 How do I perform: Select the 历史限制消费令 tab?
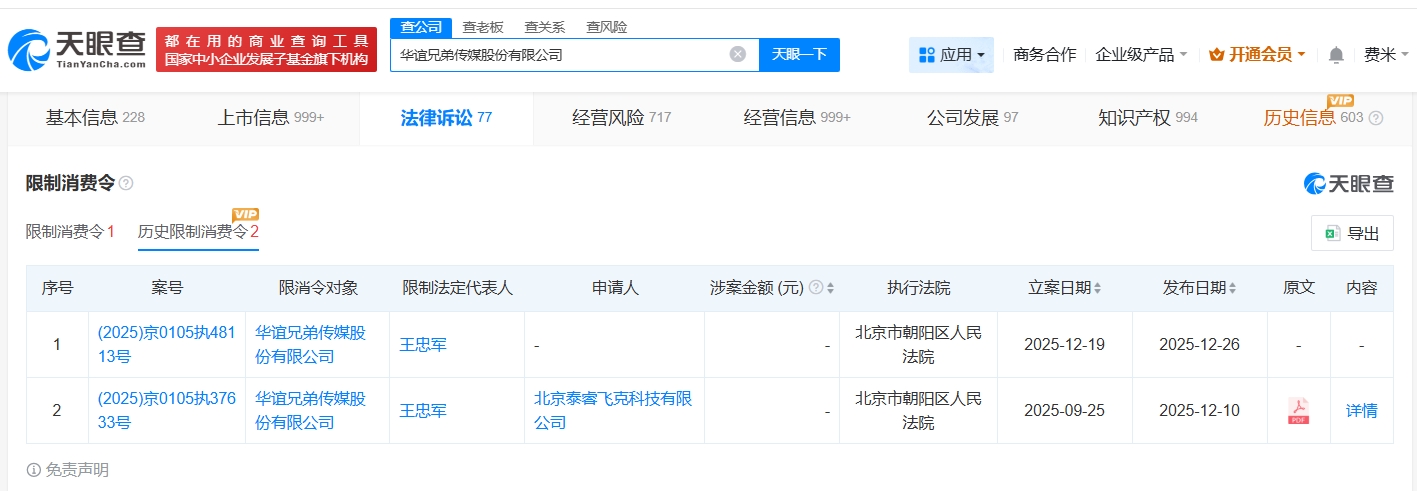(198, 232)
